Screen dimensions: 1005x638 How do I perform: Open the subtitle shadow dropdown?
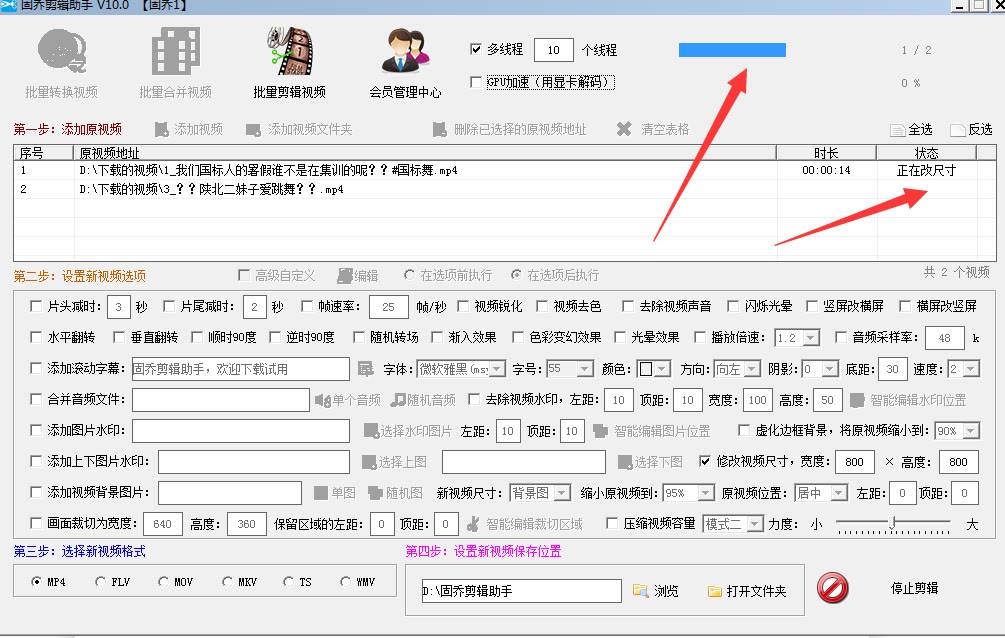[x=830, y=369]
